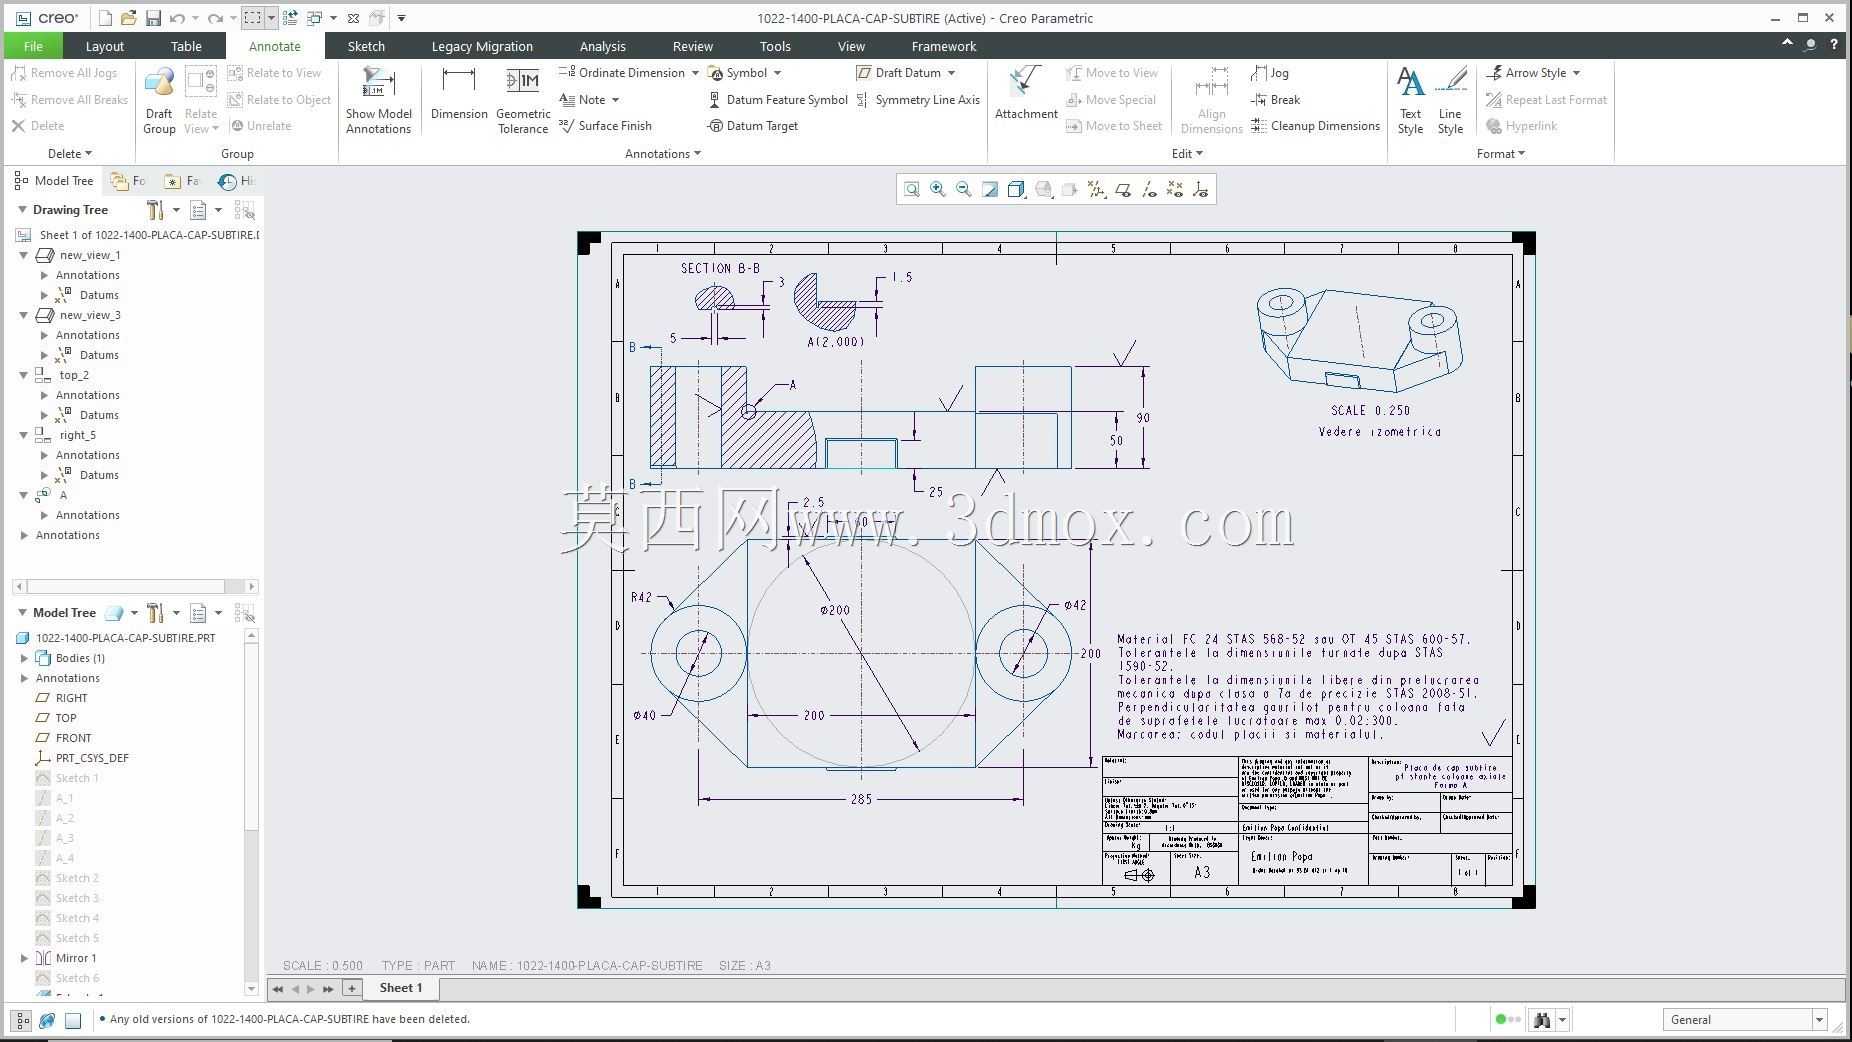This screenshot has width=1852, height=1042.
Task: Create a new file from quick access toolbar
Action: [x=105, y=18]
